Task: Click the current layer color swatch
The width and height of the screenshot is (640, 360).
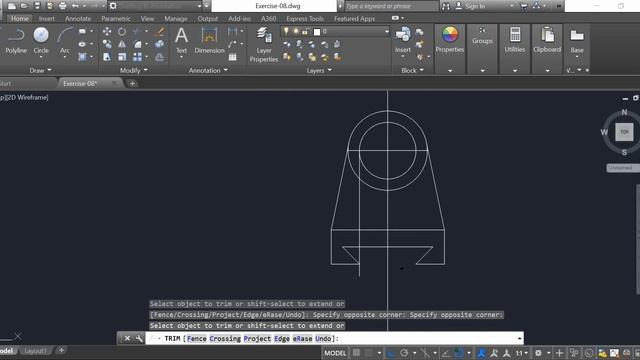Action: point(317,31)
